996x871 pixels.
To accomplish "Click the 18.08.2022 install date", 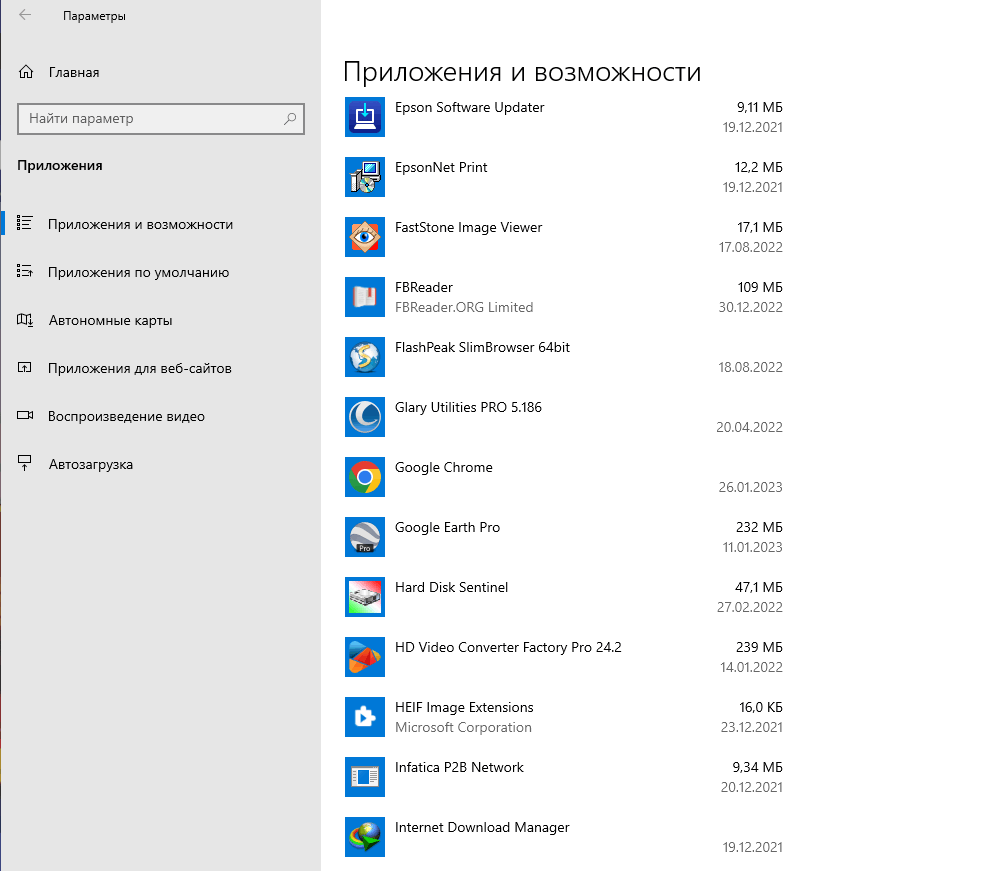I will 750,367.
